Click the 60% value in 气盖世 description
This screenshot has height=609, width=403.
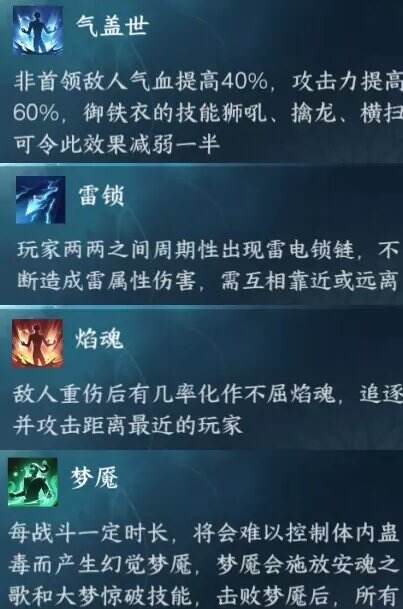[x=36, y=113]
